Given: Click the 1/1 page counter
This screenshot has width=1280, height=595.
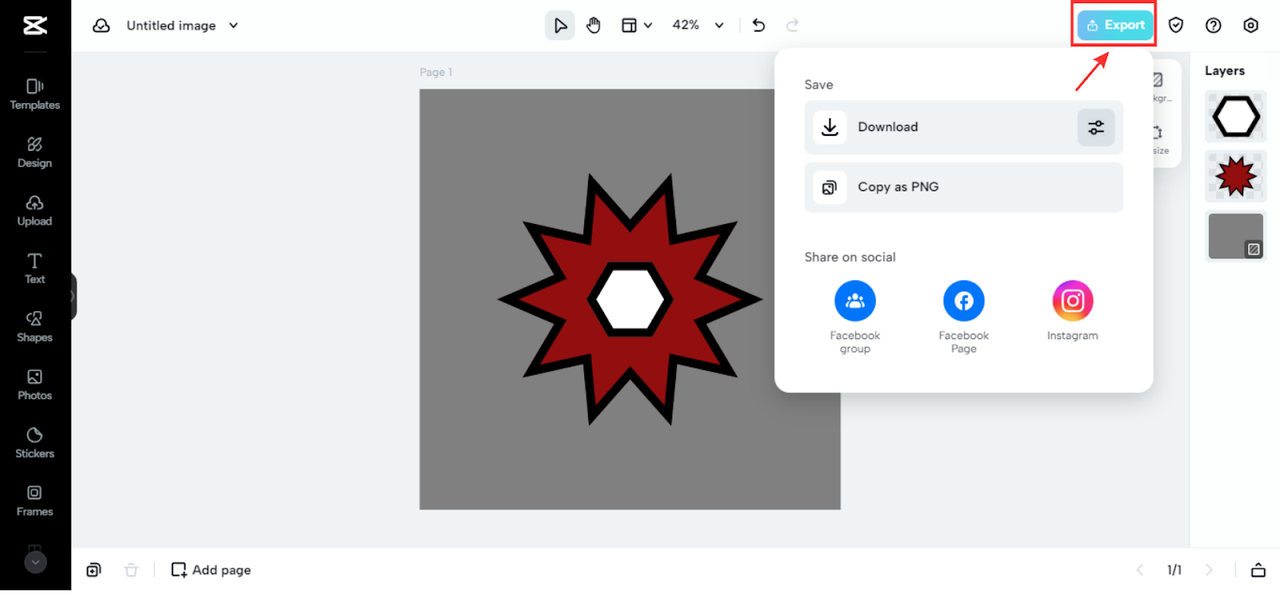Looking at the screenshot, I should (x=1174, y=570).
